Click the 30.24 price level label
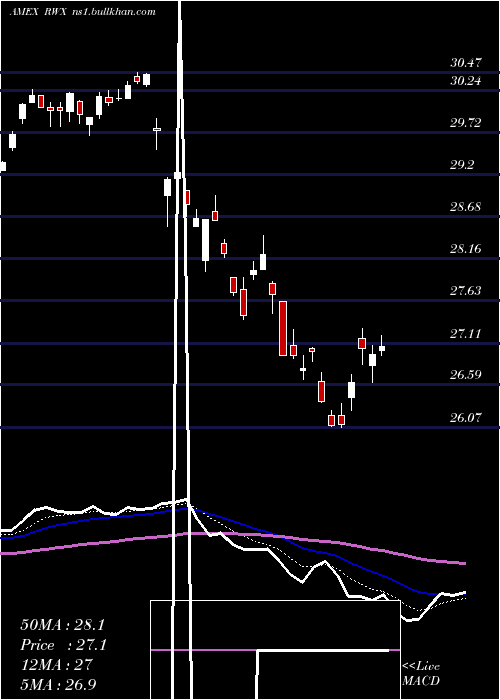Screen dimensions: 500x700 tap(466, 81)
